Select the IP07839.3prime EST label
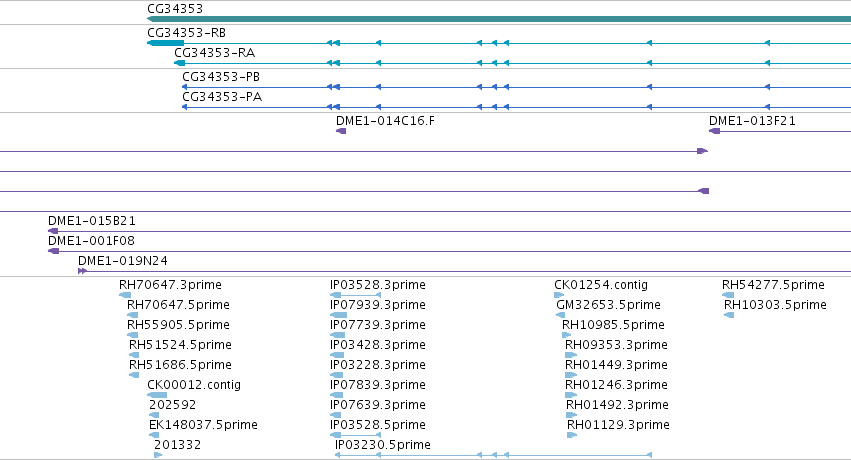 point(378,385)
